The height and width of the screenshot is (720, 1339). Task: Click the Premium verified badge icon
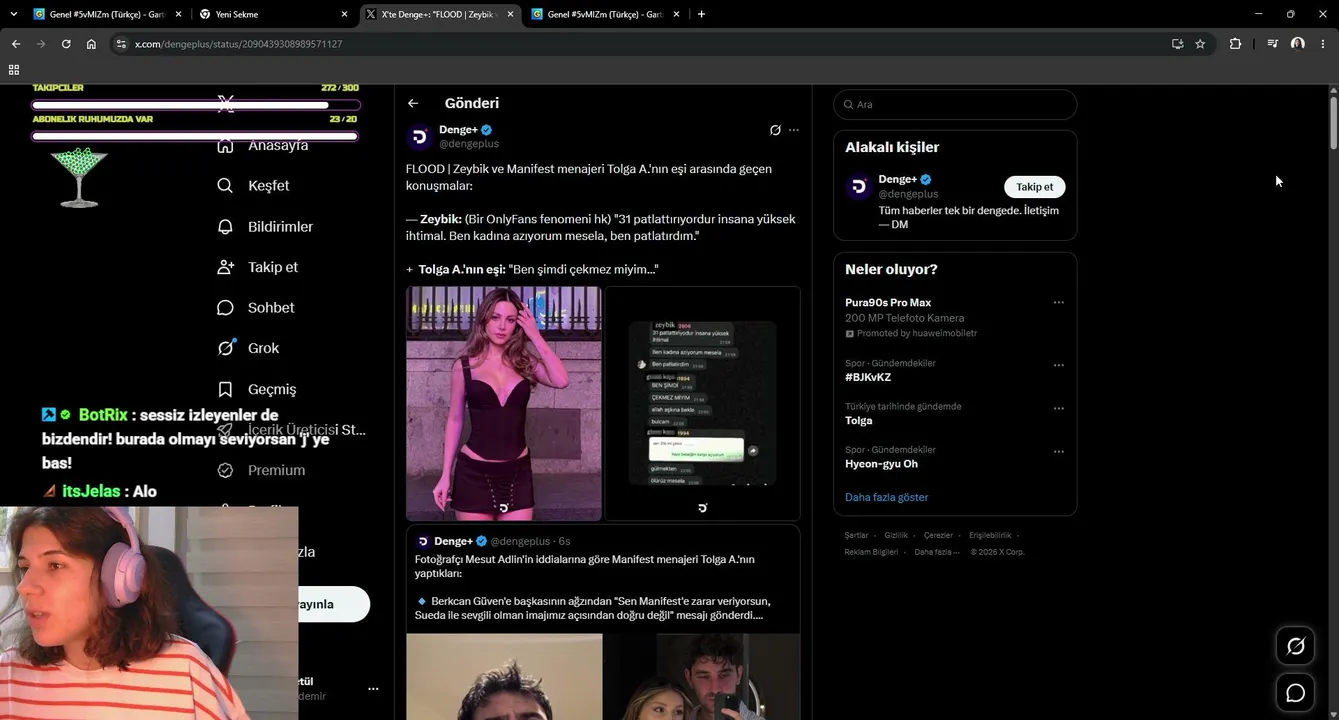pos(226,470)
